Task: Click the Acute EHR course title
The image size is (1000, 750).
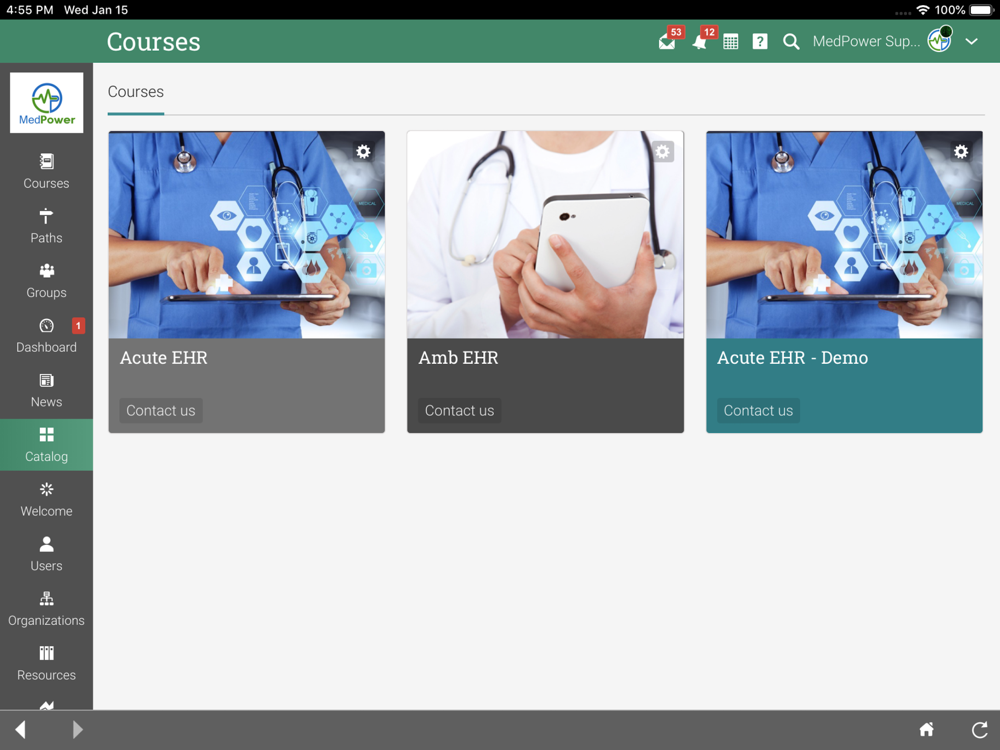Action: pos(164,358)
